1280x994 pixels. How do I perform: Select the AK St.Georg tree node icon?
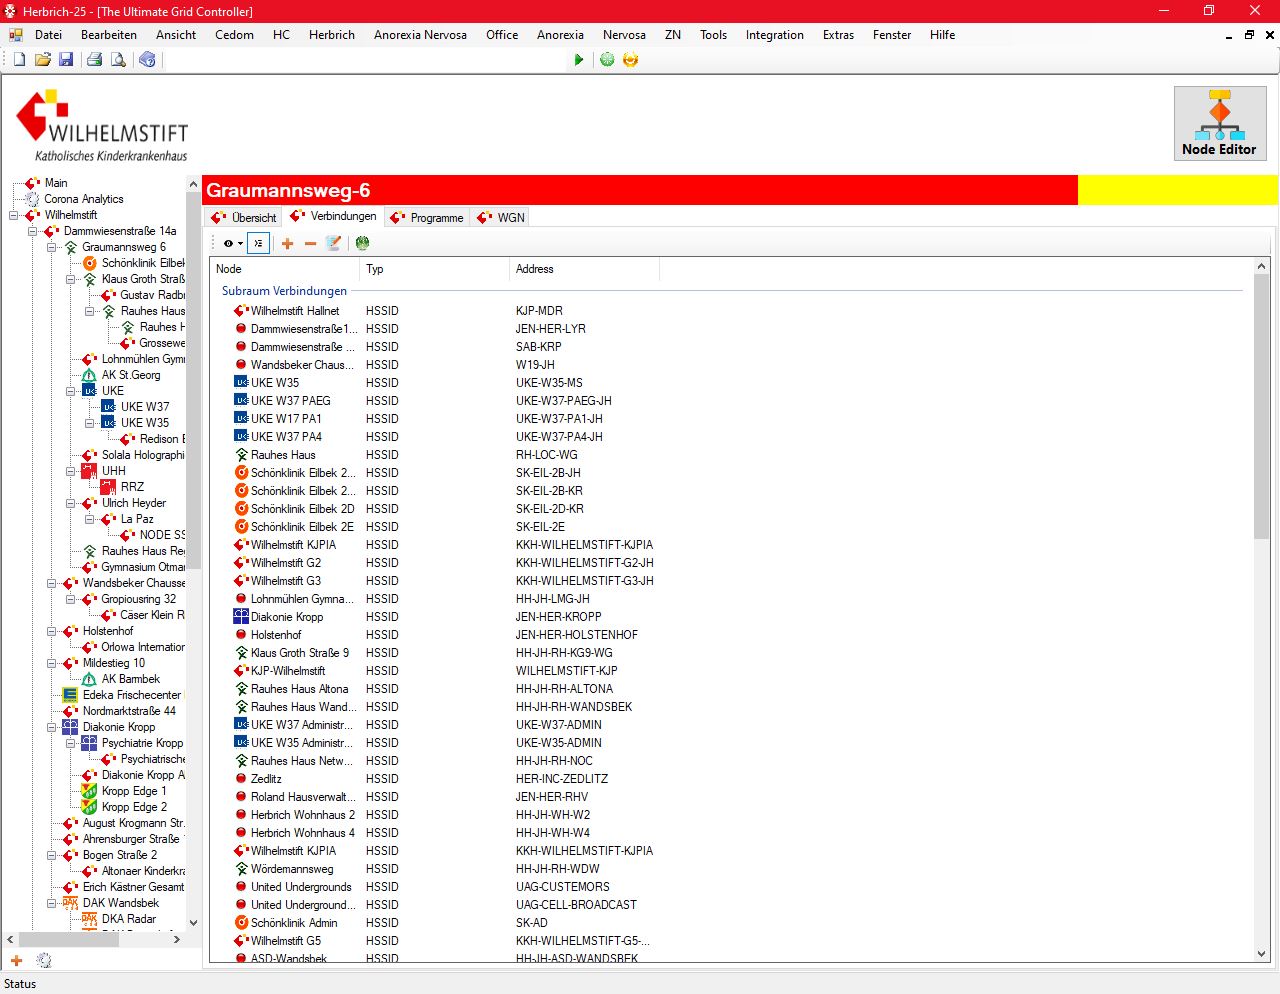[90, 375]
